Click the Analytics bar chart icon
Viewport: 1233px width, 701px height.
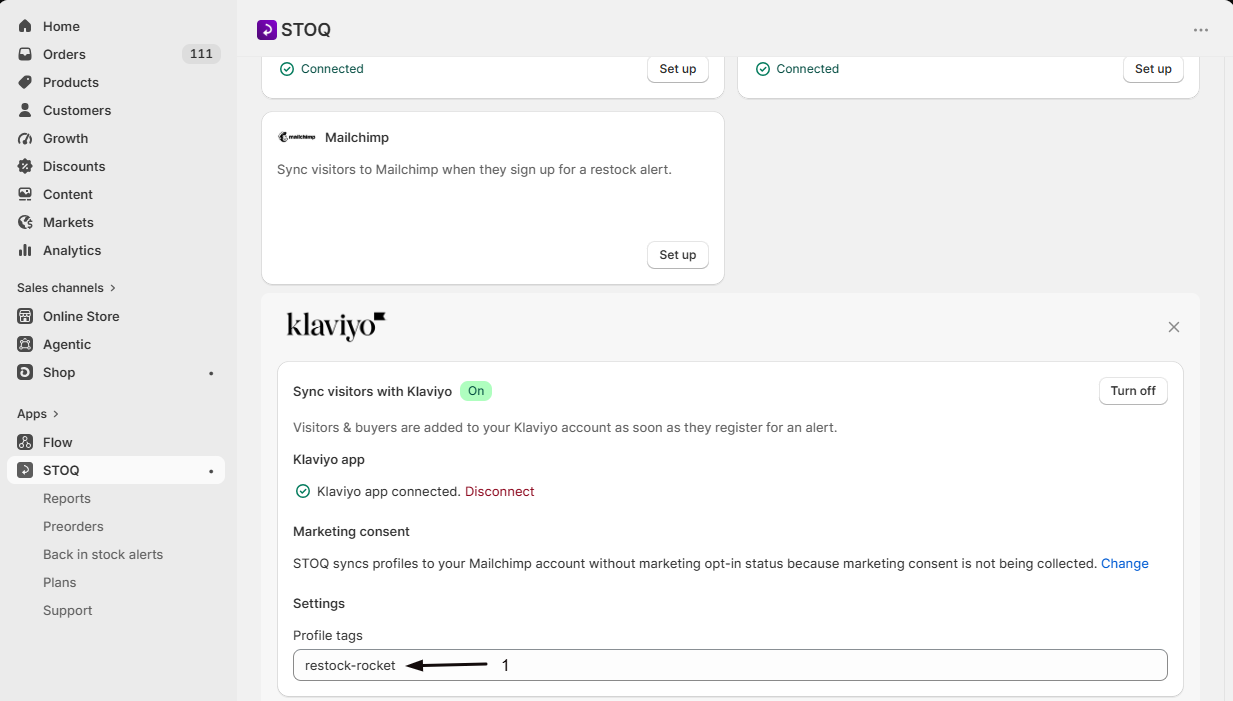[x=25, y=250]
